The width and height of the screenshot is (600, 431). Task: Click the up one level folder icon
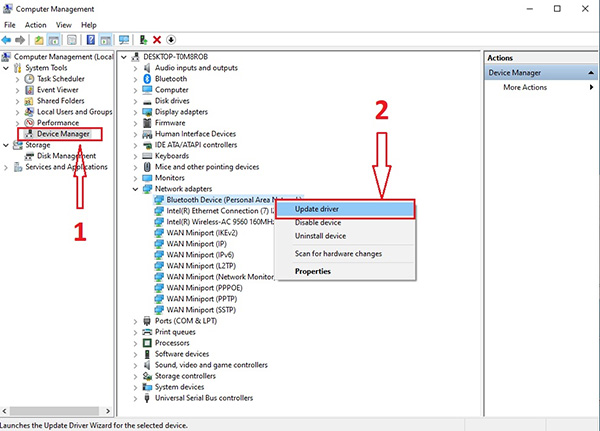pyautogui.click(x=39, y=39)
